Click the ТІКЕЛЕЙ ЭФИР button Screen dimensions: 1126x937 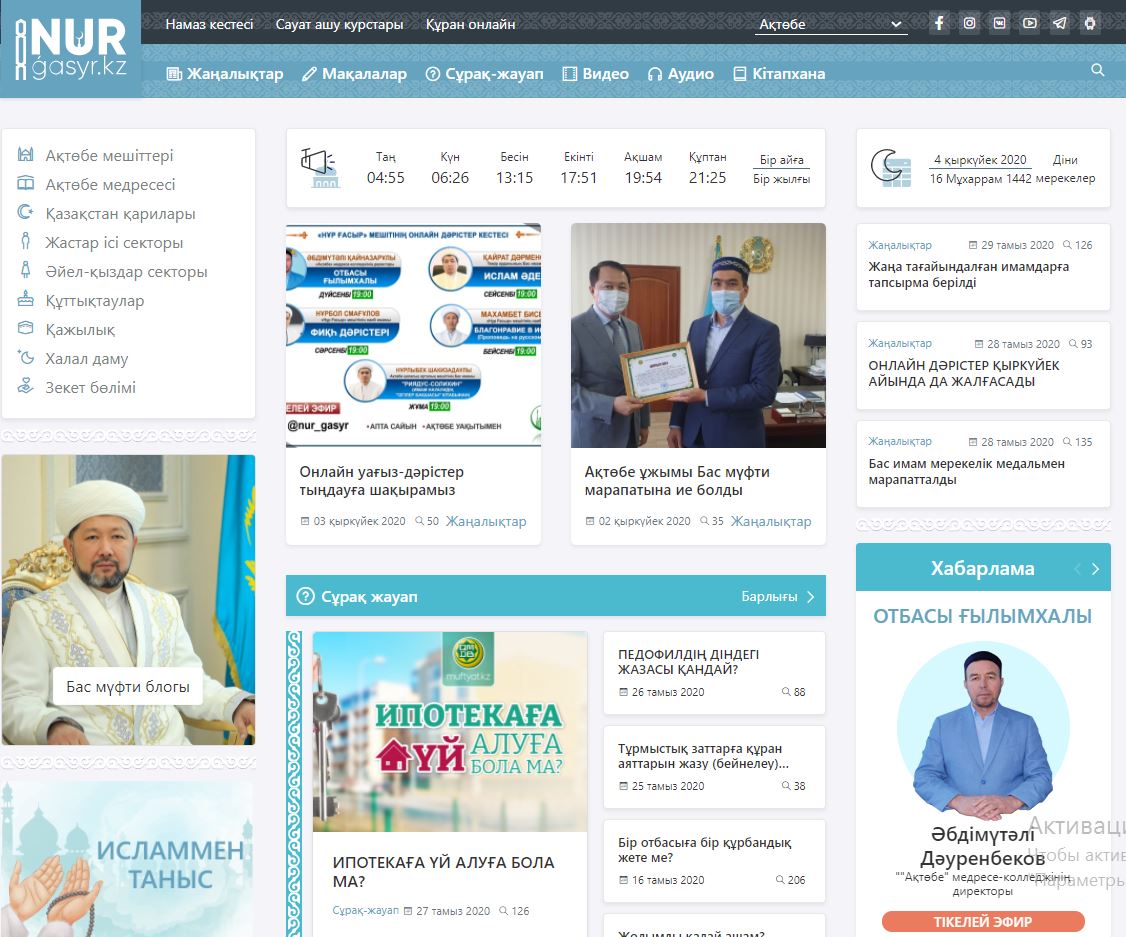point(982,922)
